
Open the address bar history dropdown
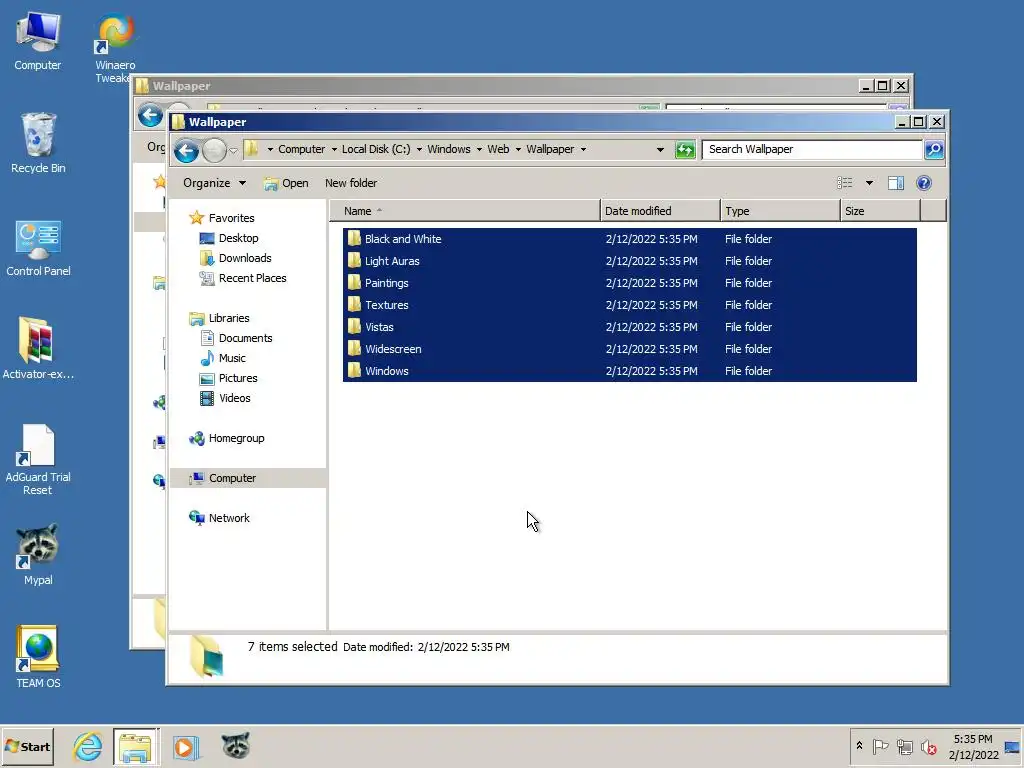660,150
